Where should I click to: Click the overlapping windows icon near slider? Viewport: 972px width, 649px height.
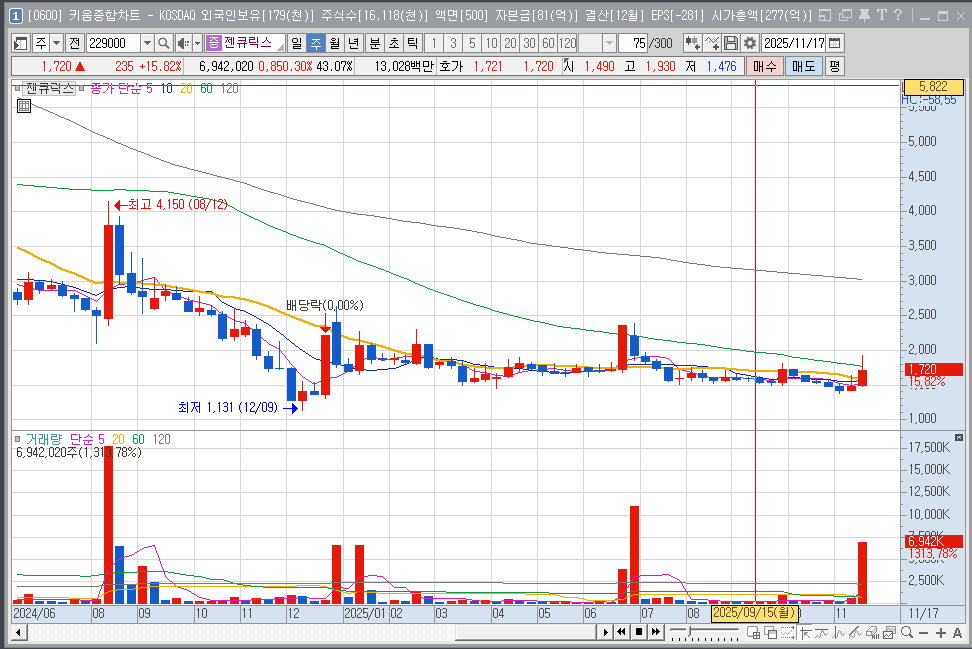tap(771, 633)
